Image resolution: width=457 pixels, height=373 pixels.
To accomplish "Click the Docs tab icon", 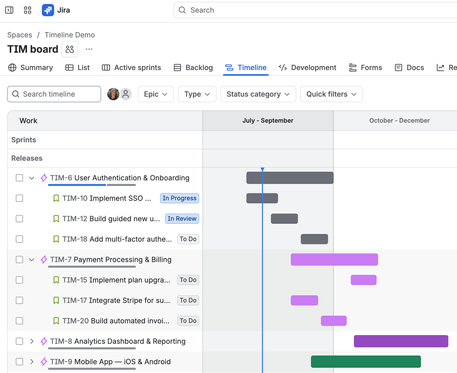I will pyautogui.click(x=398, y=68).
